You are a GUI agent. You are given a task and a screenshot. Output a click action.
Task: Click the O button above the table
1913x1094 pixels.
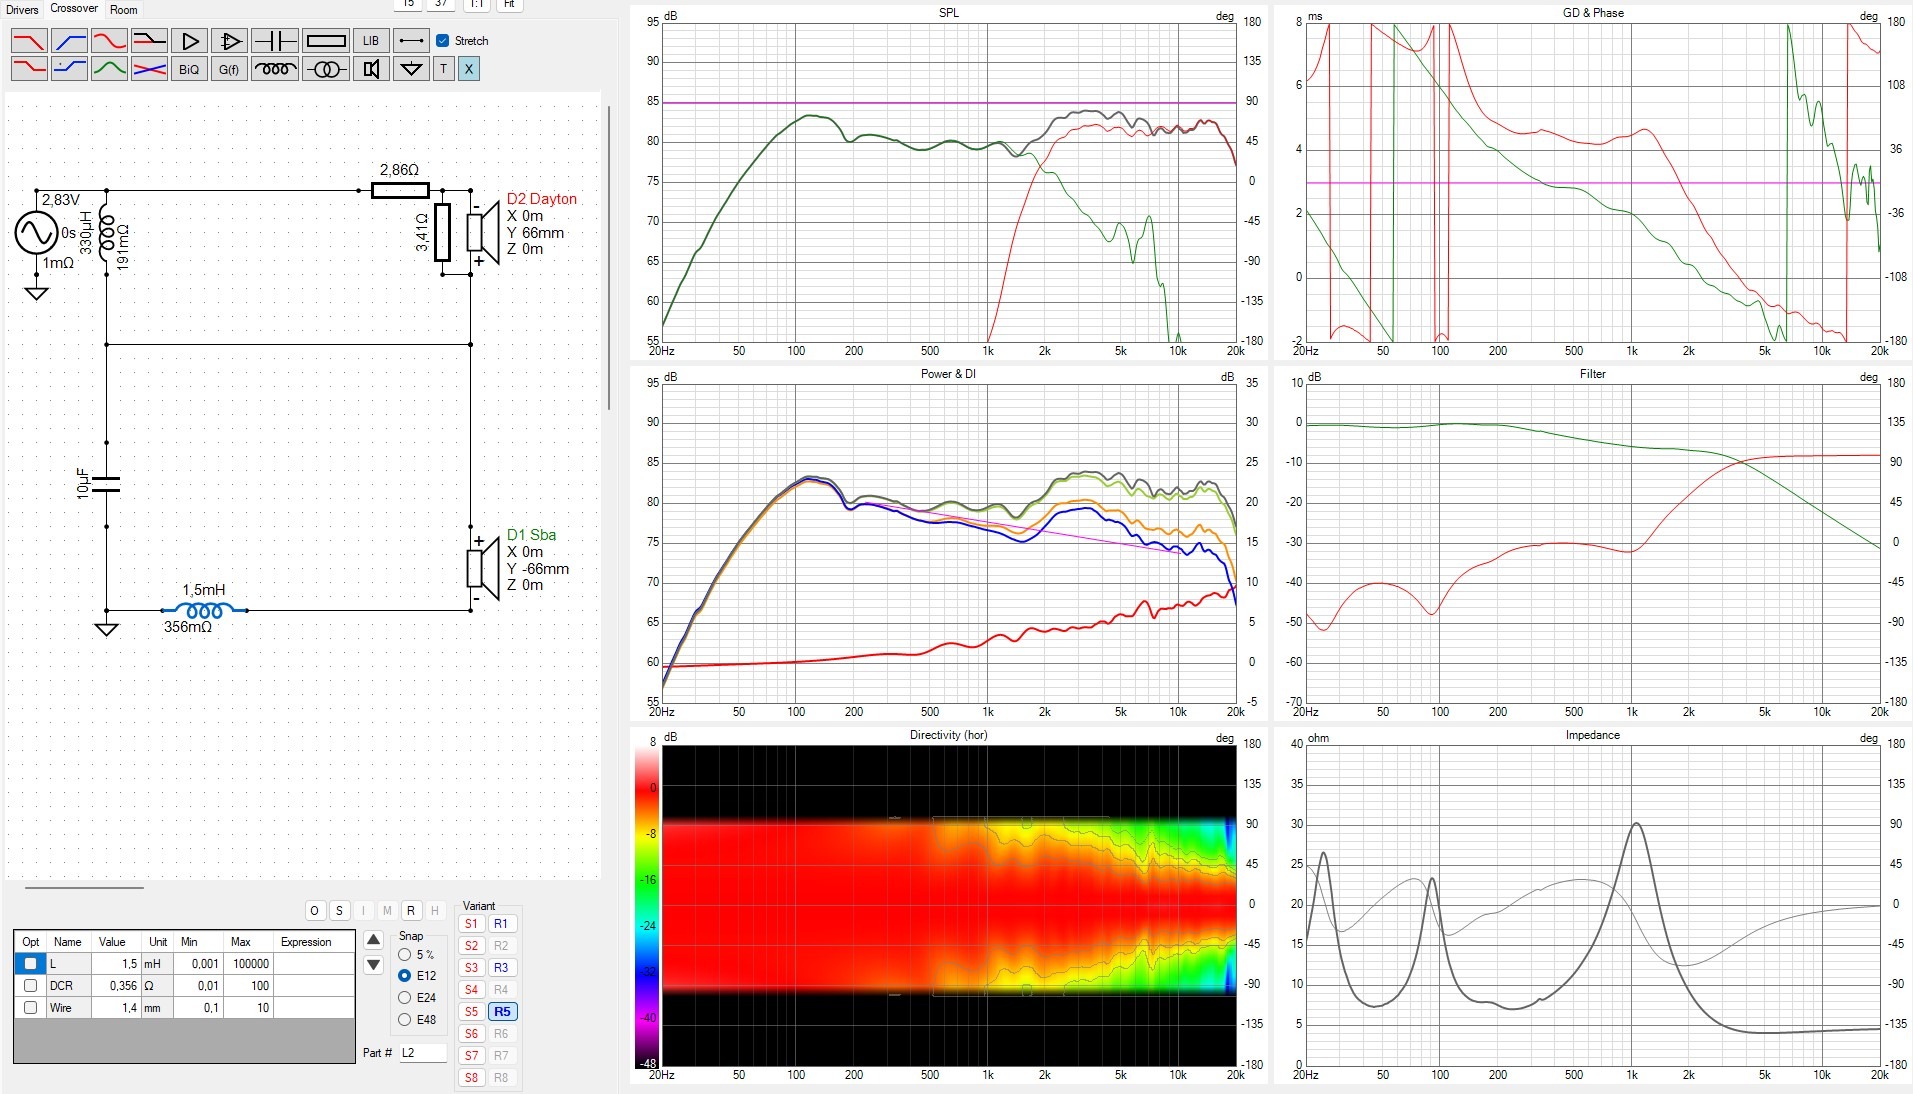pos(315,911)
